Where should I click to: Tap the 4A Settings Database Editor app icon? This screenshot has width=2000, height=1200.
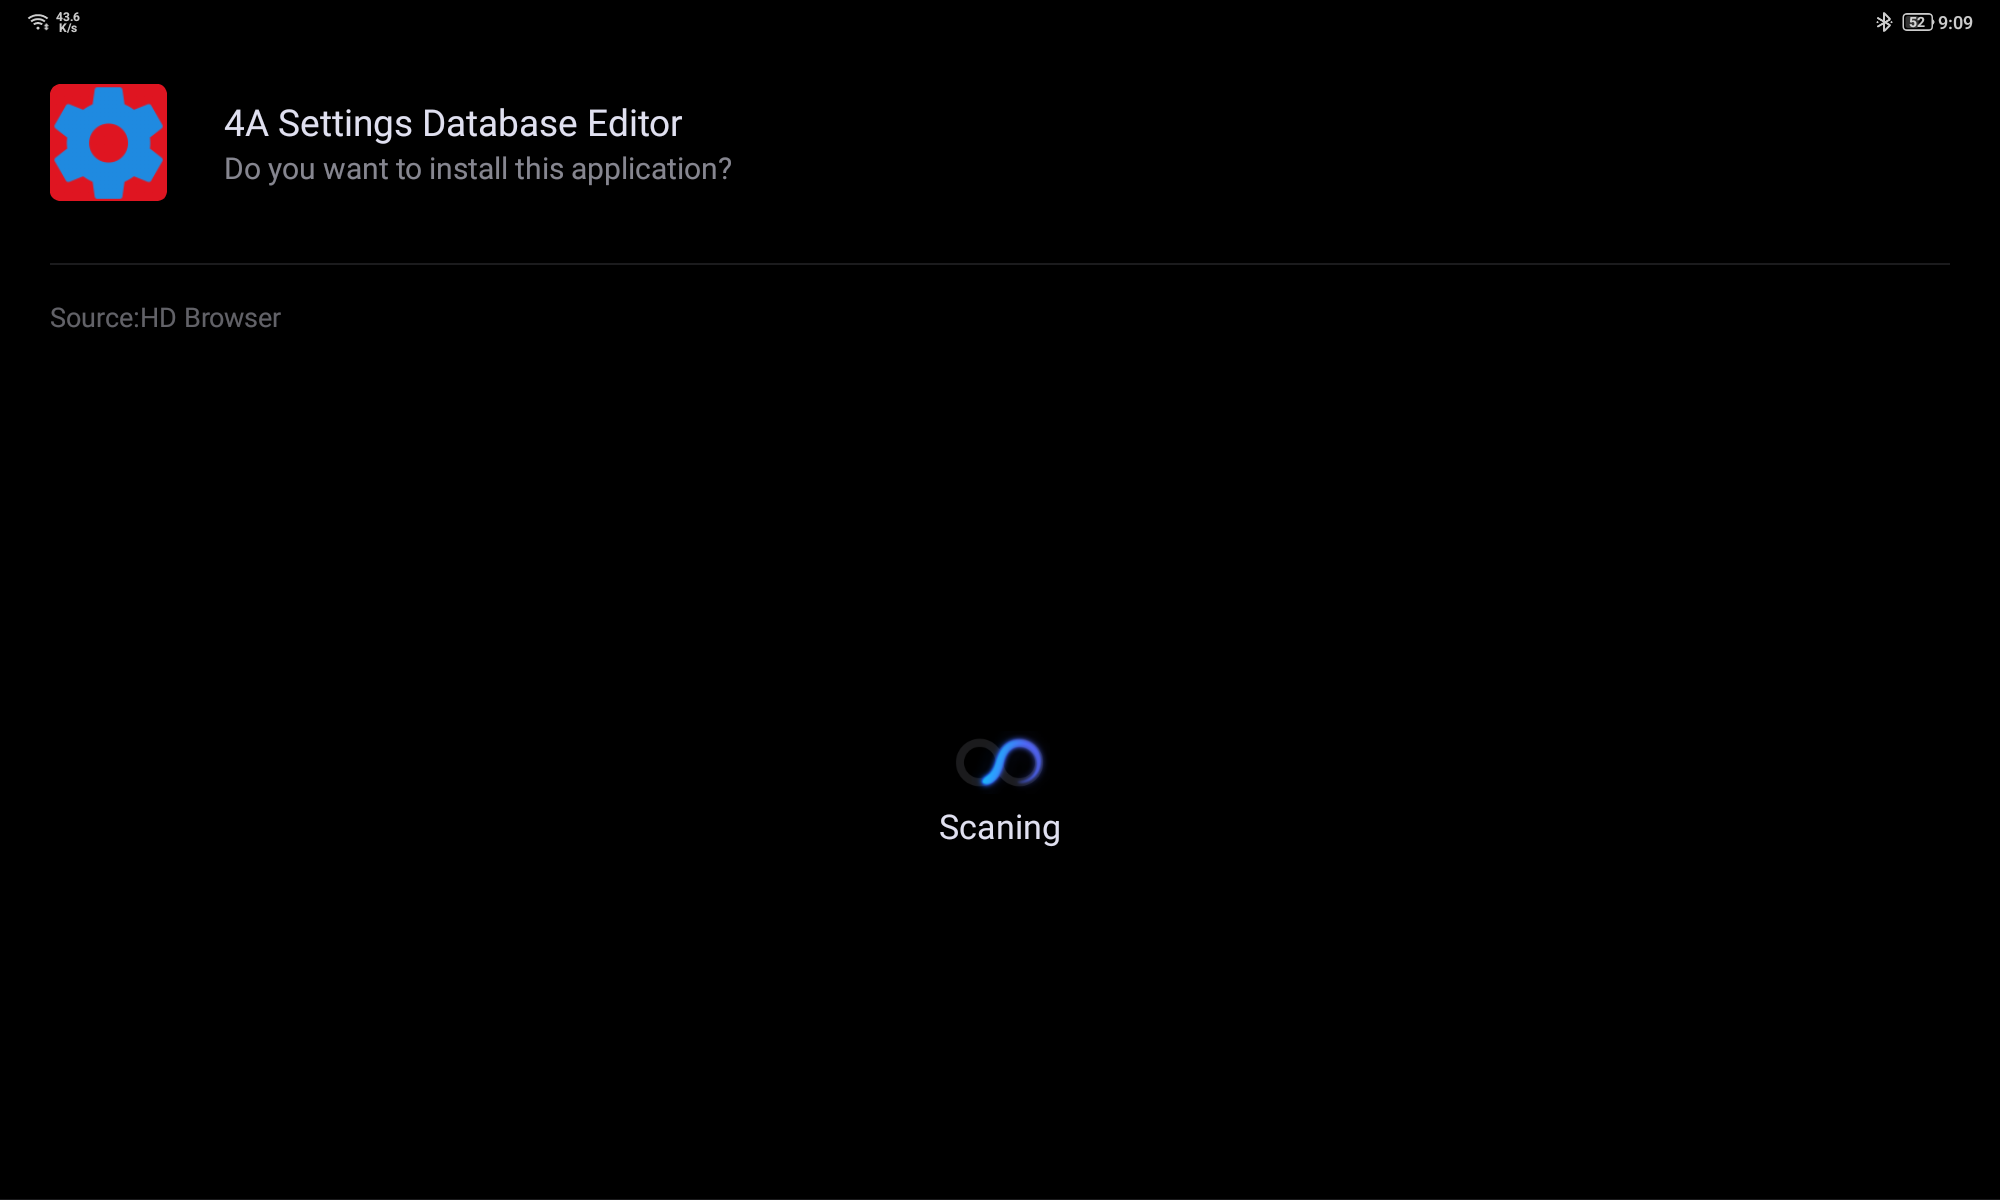(108, 142)
